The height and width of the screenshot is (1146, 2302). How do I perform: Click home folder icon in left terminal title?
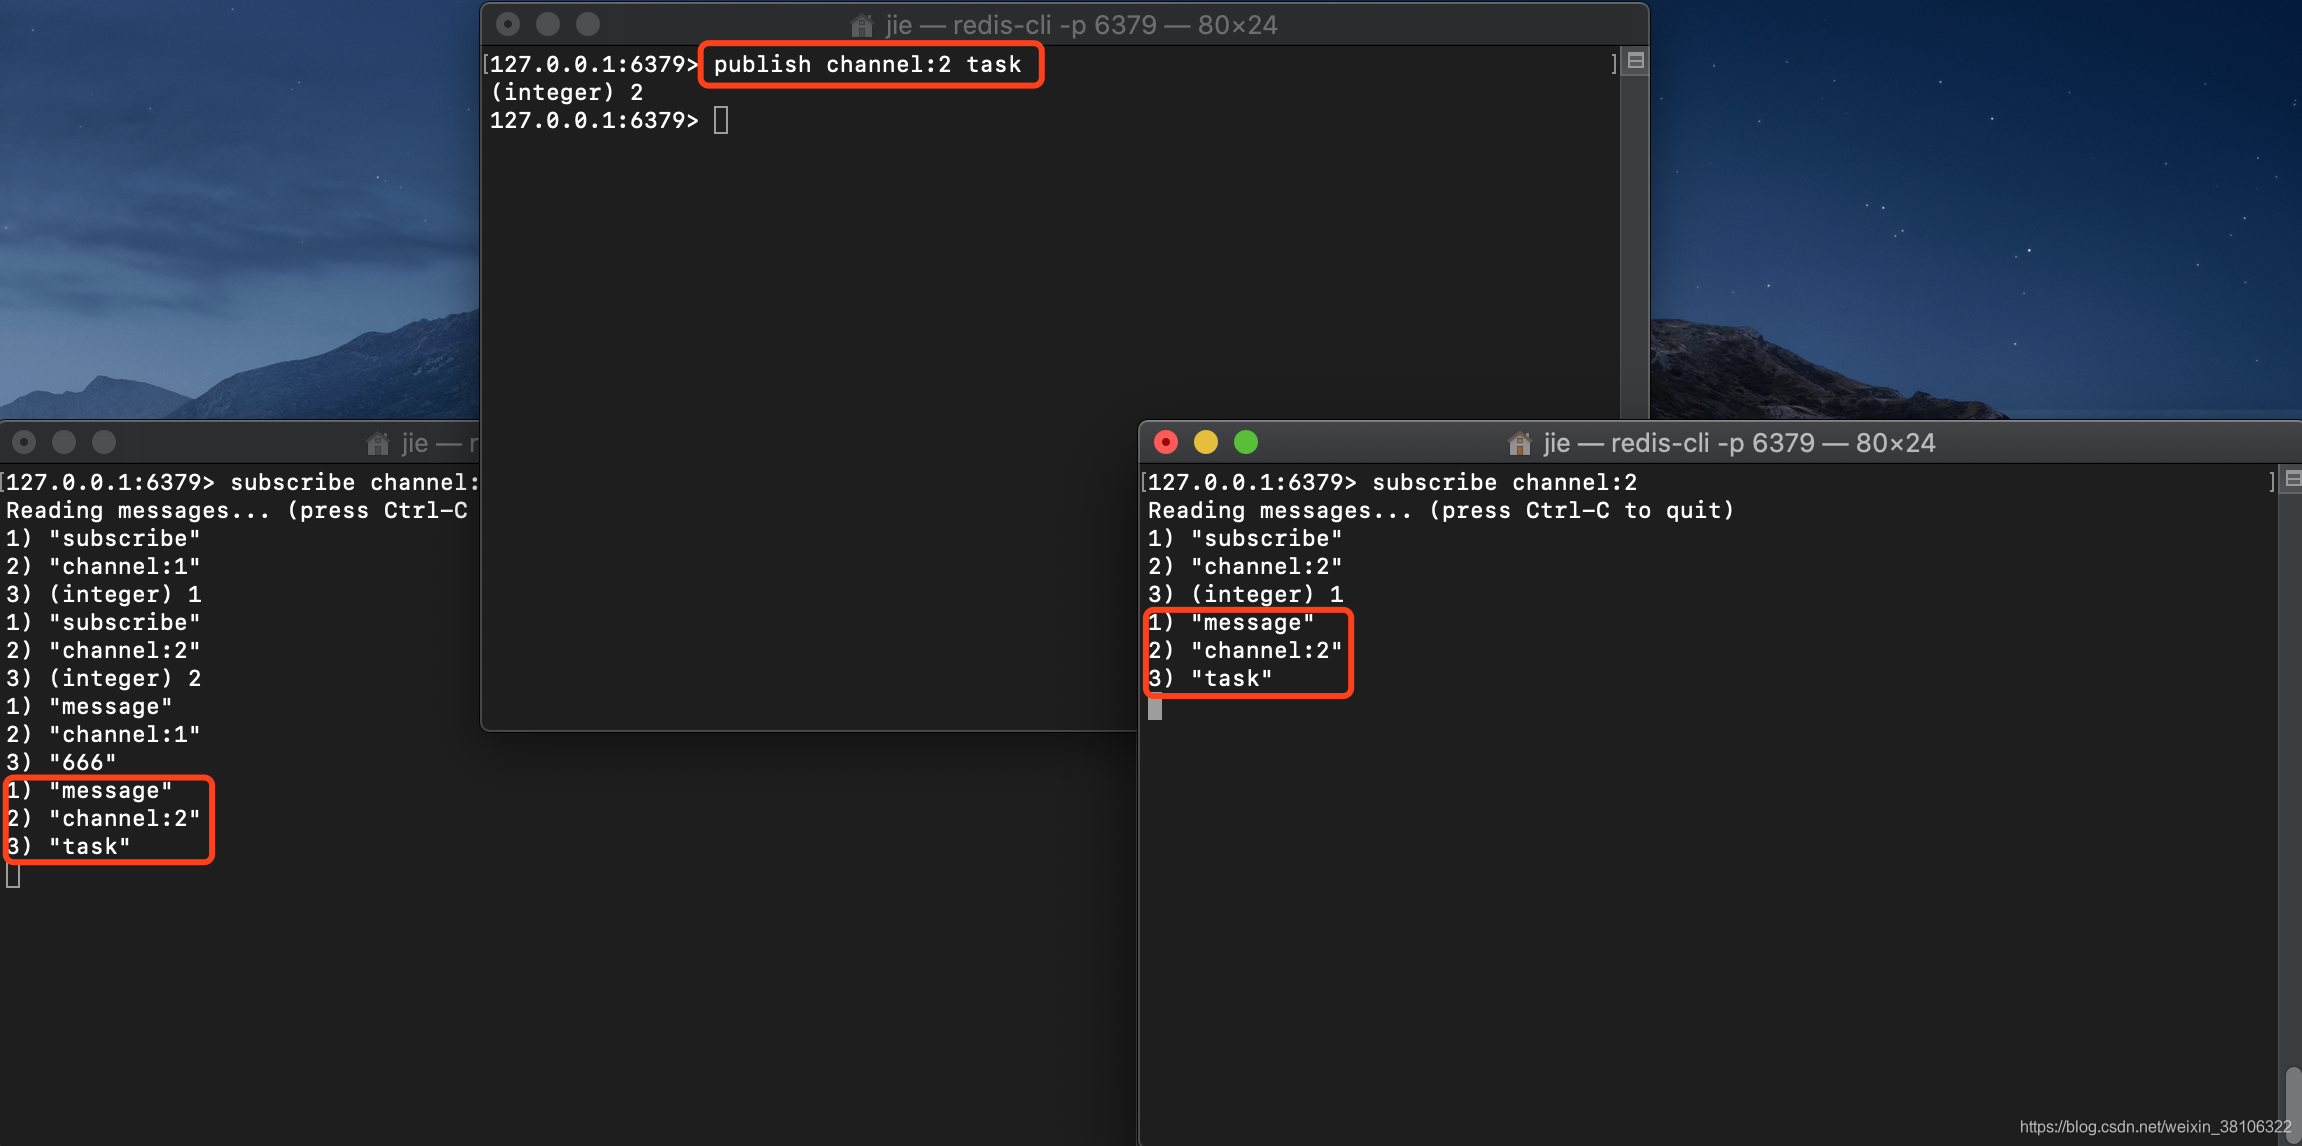(x=378, y=443)
